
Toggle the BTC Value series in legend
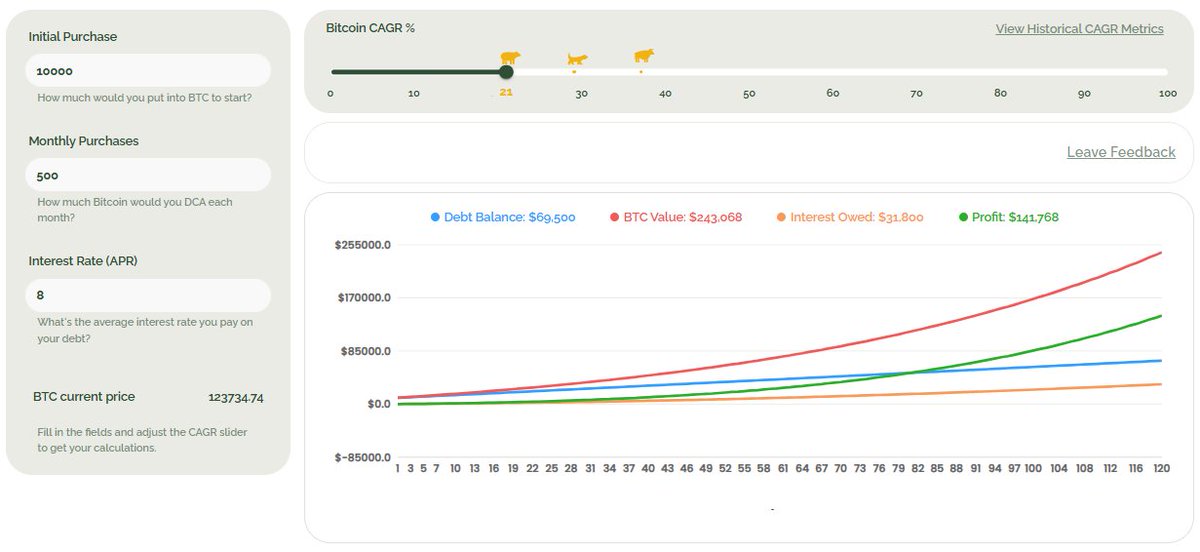675,217
